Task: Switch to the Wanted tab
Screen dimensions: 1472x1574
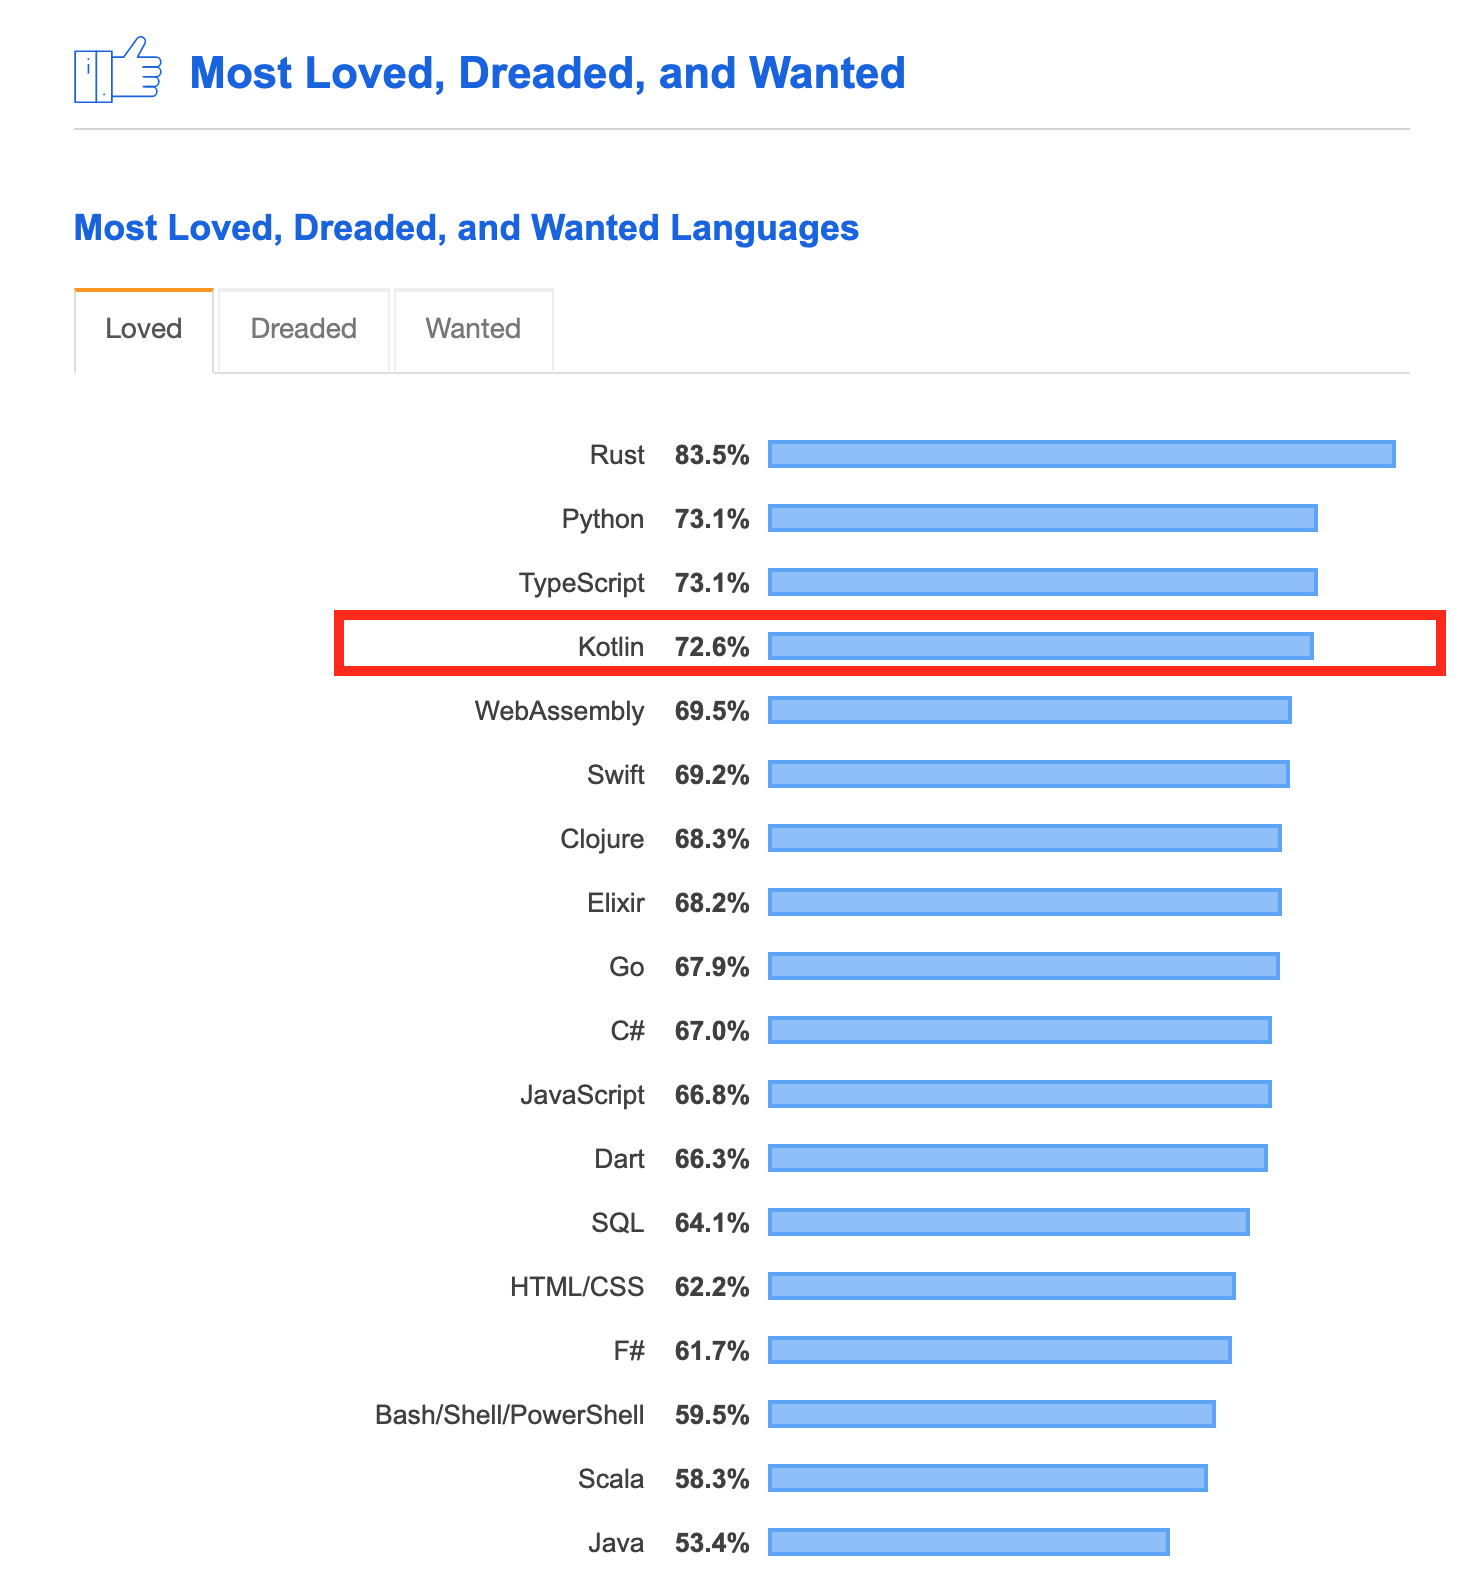Action: tap(472, 329)
